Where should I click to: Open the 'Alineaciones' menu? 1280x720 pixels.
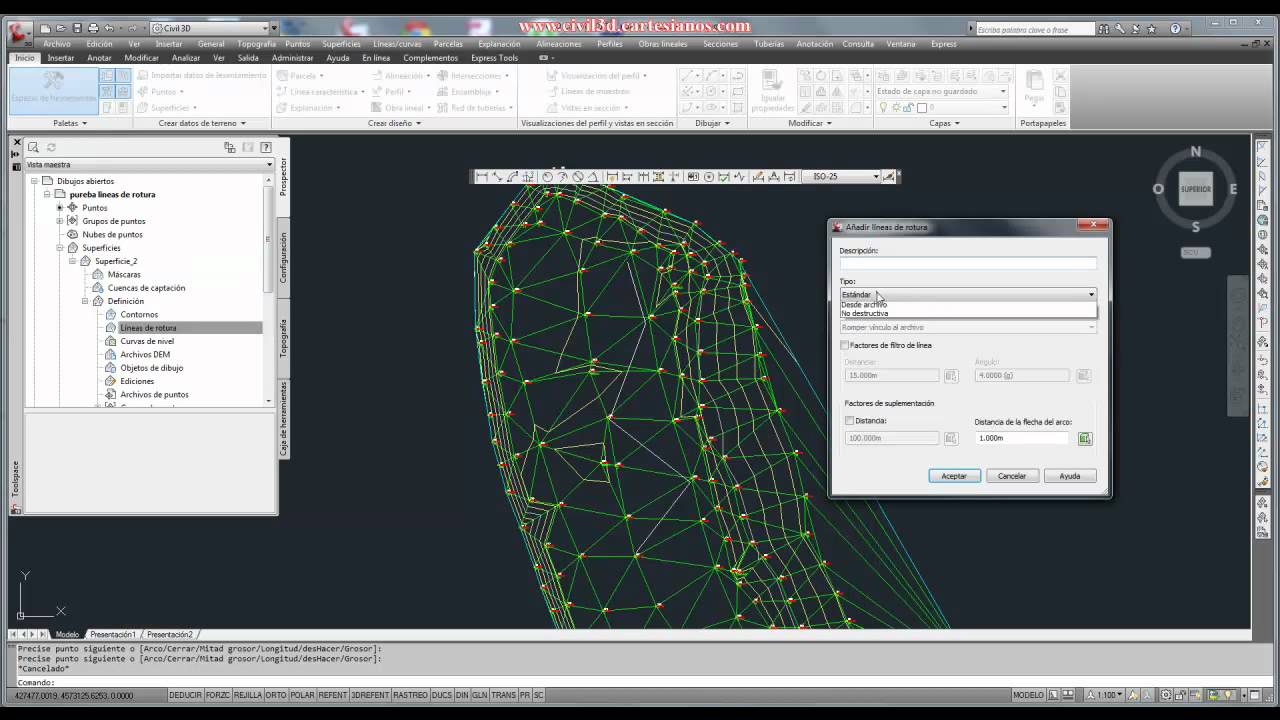point(559,44)
